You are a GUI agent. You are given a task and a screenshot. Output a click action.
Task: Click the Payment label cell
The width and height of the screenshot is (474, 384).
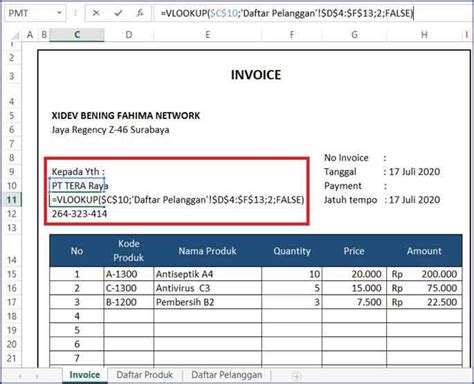343,186
